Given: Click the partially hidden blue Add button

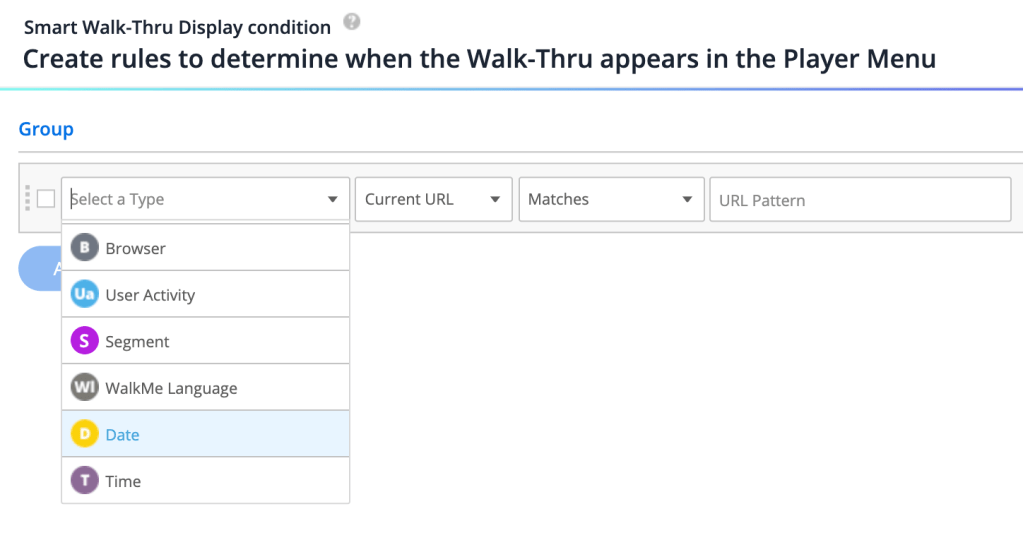Looking at the screenshot, I should (x=40, y=268).
